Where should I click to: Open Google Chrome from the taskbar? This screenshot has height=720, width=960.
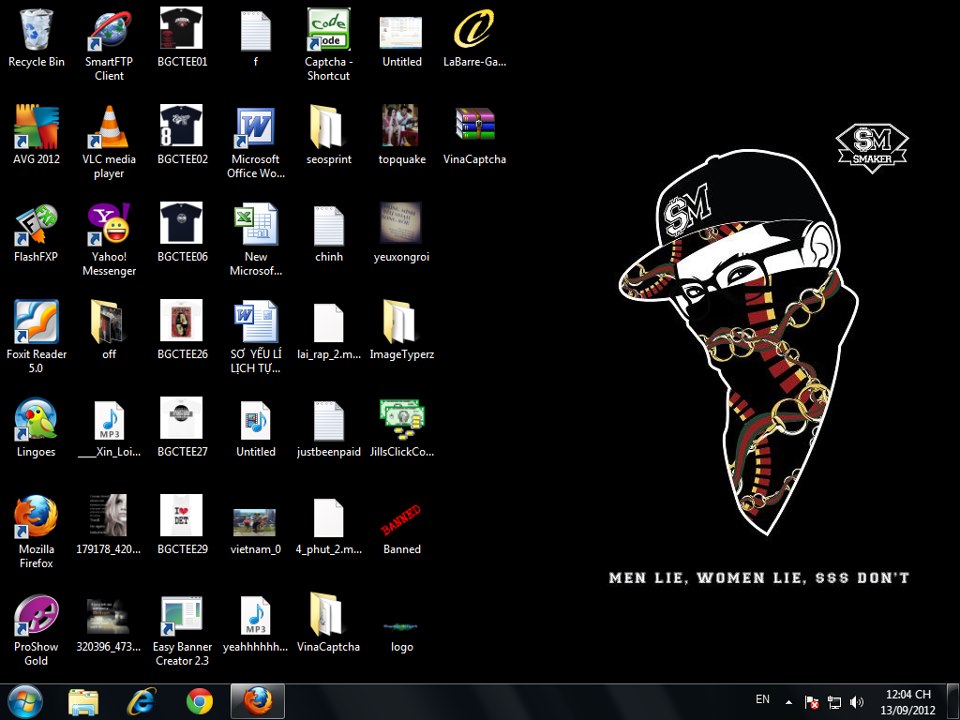click(x=199, y=702)
